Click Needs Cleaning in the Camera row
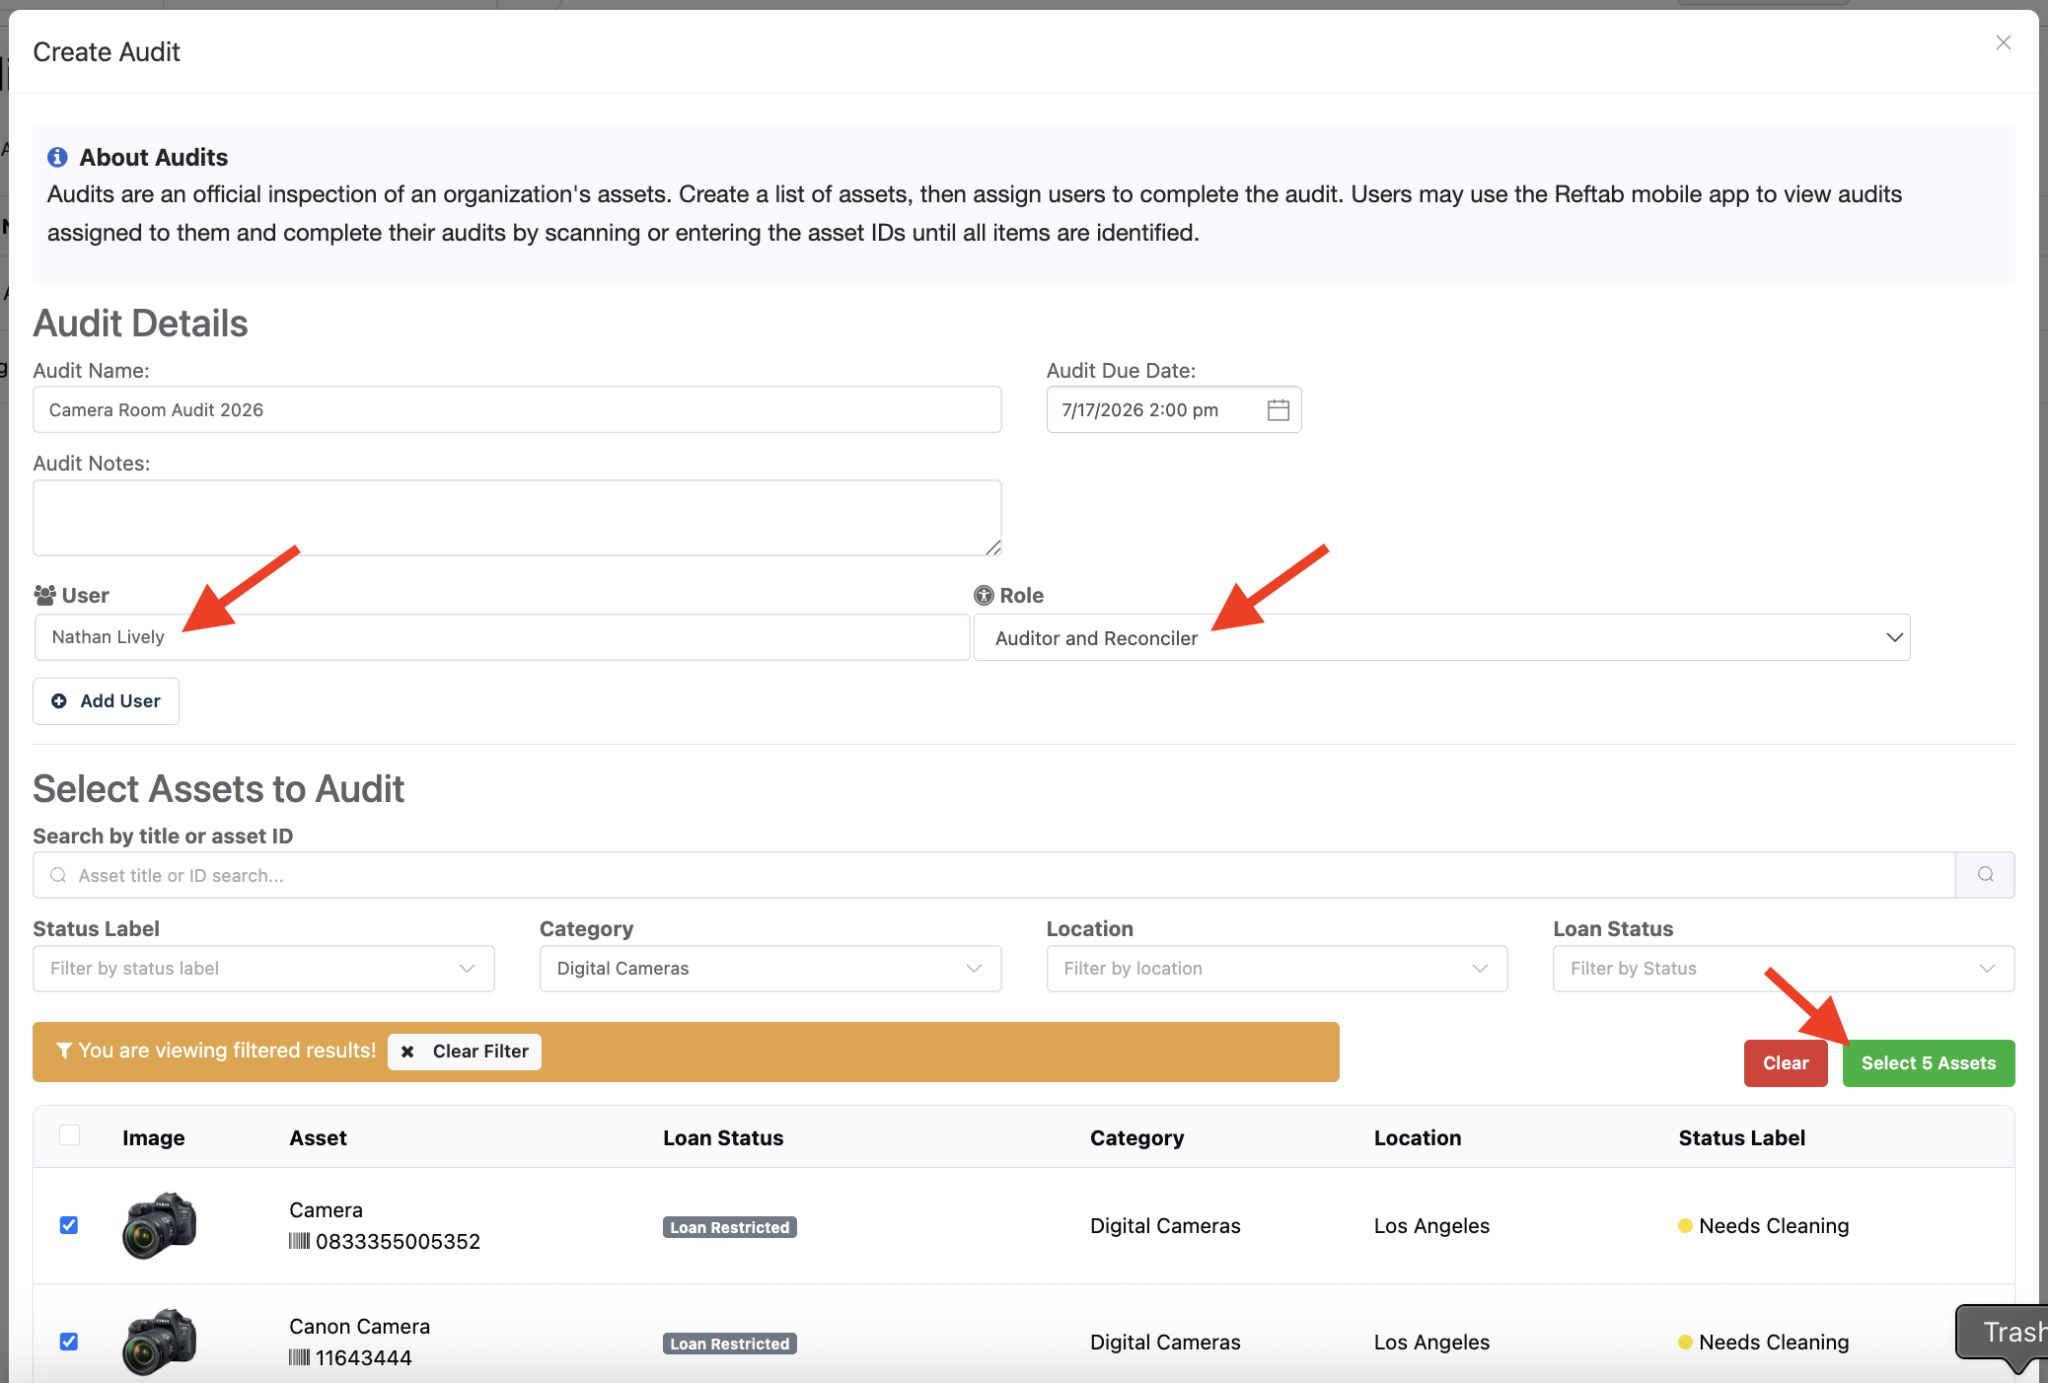The image size is (2048, 1383). [1774, 1226]
